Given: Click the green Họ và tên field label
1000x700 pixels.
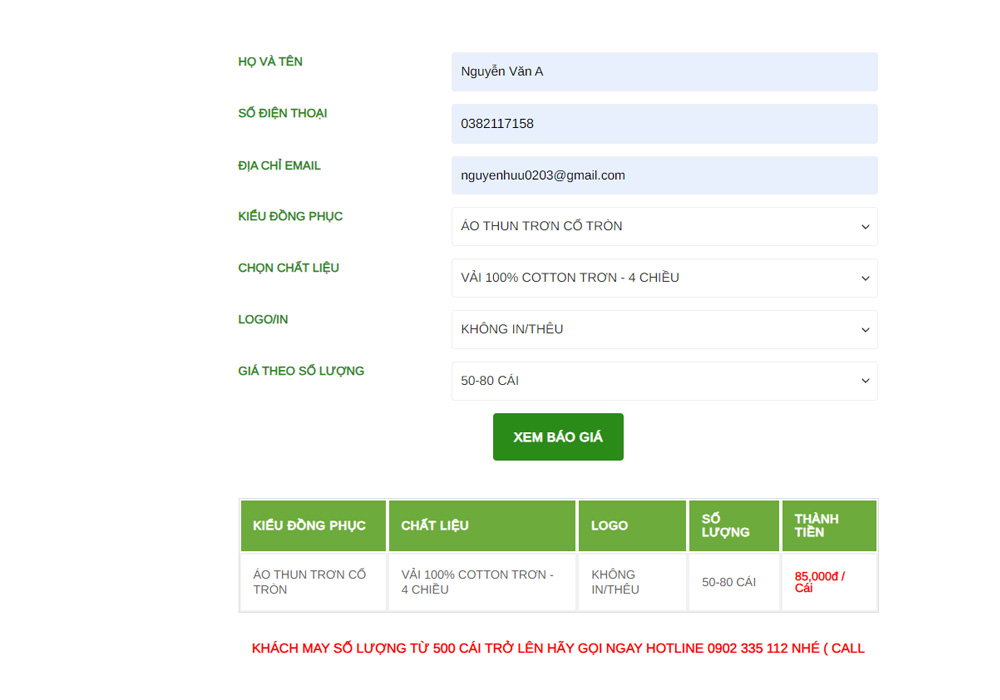Looking at the screenshot, I should [x=270, y=62].
